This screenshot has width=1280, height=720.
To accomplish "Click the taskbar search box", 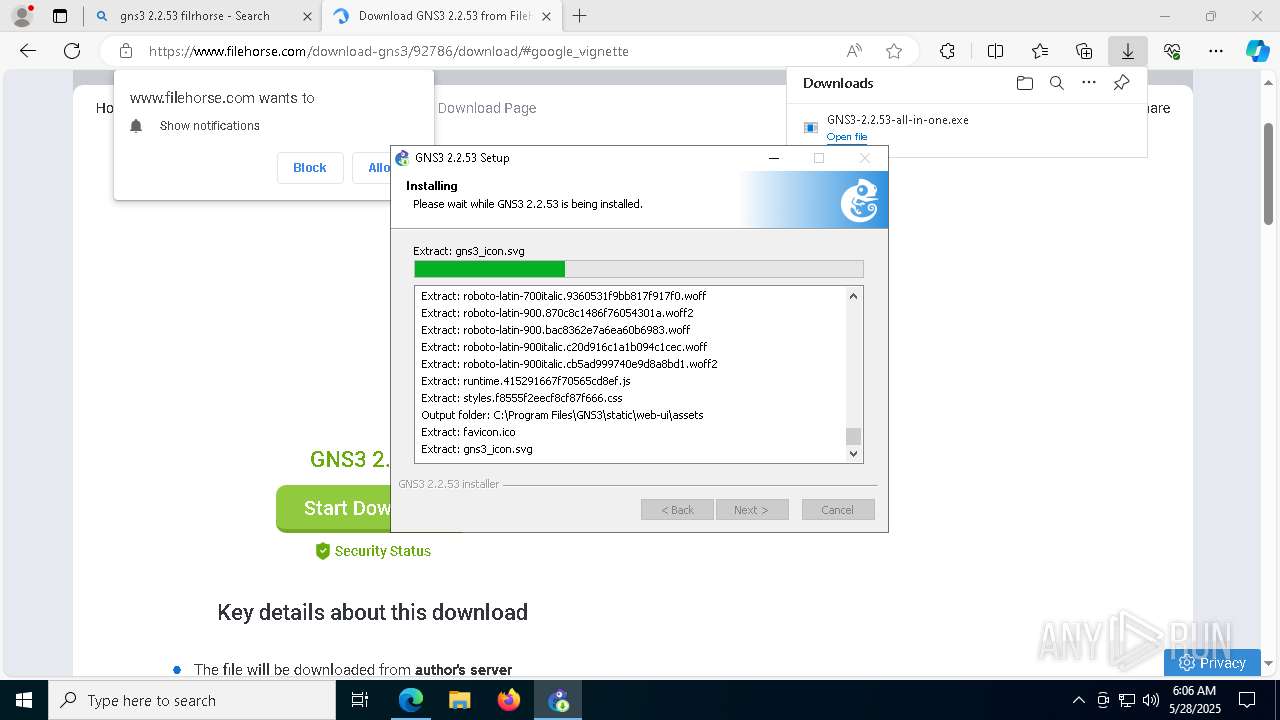I will [x=192, y=700].
